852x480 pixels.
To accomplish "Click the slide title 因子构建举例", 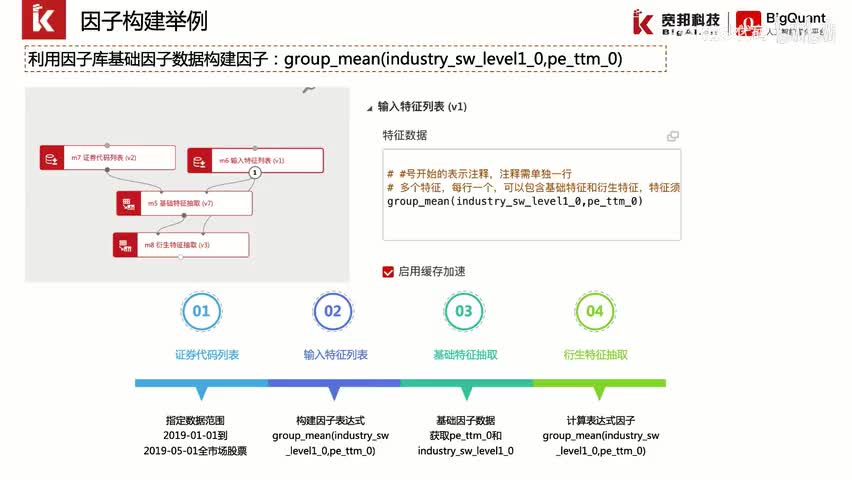I will point(143,21).
